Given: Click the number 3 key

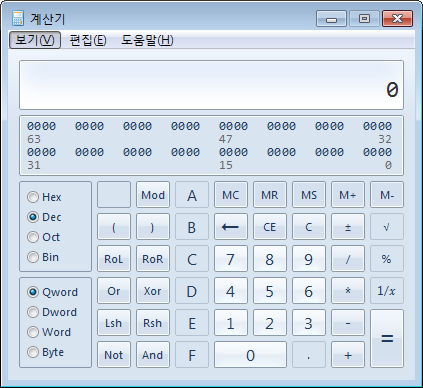Looking at the screenshot, I should click(x=309, y=323).
